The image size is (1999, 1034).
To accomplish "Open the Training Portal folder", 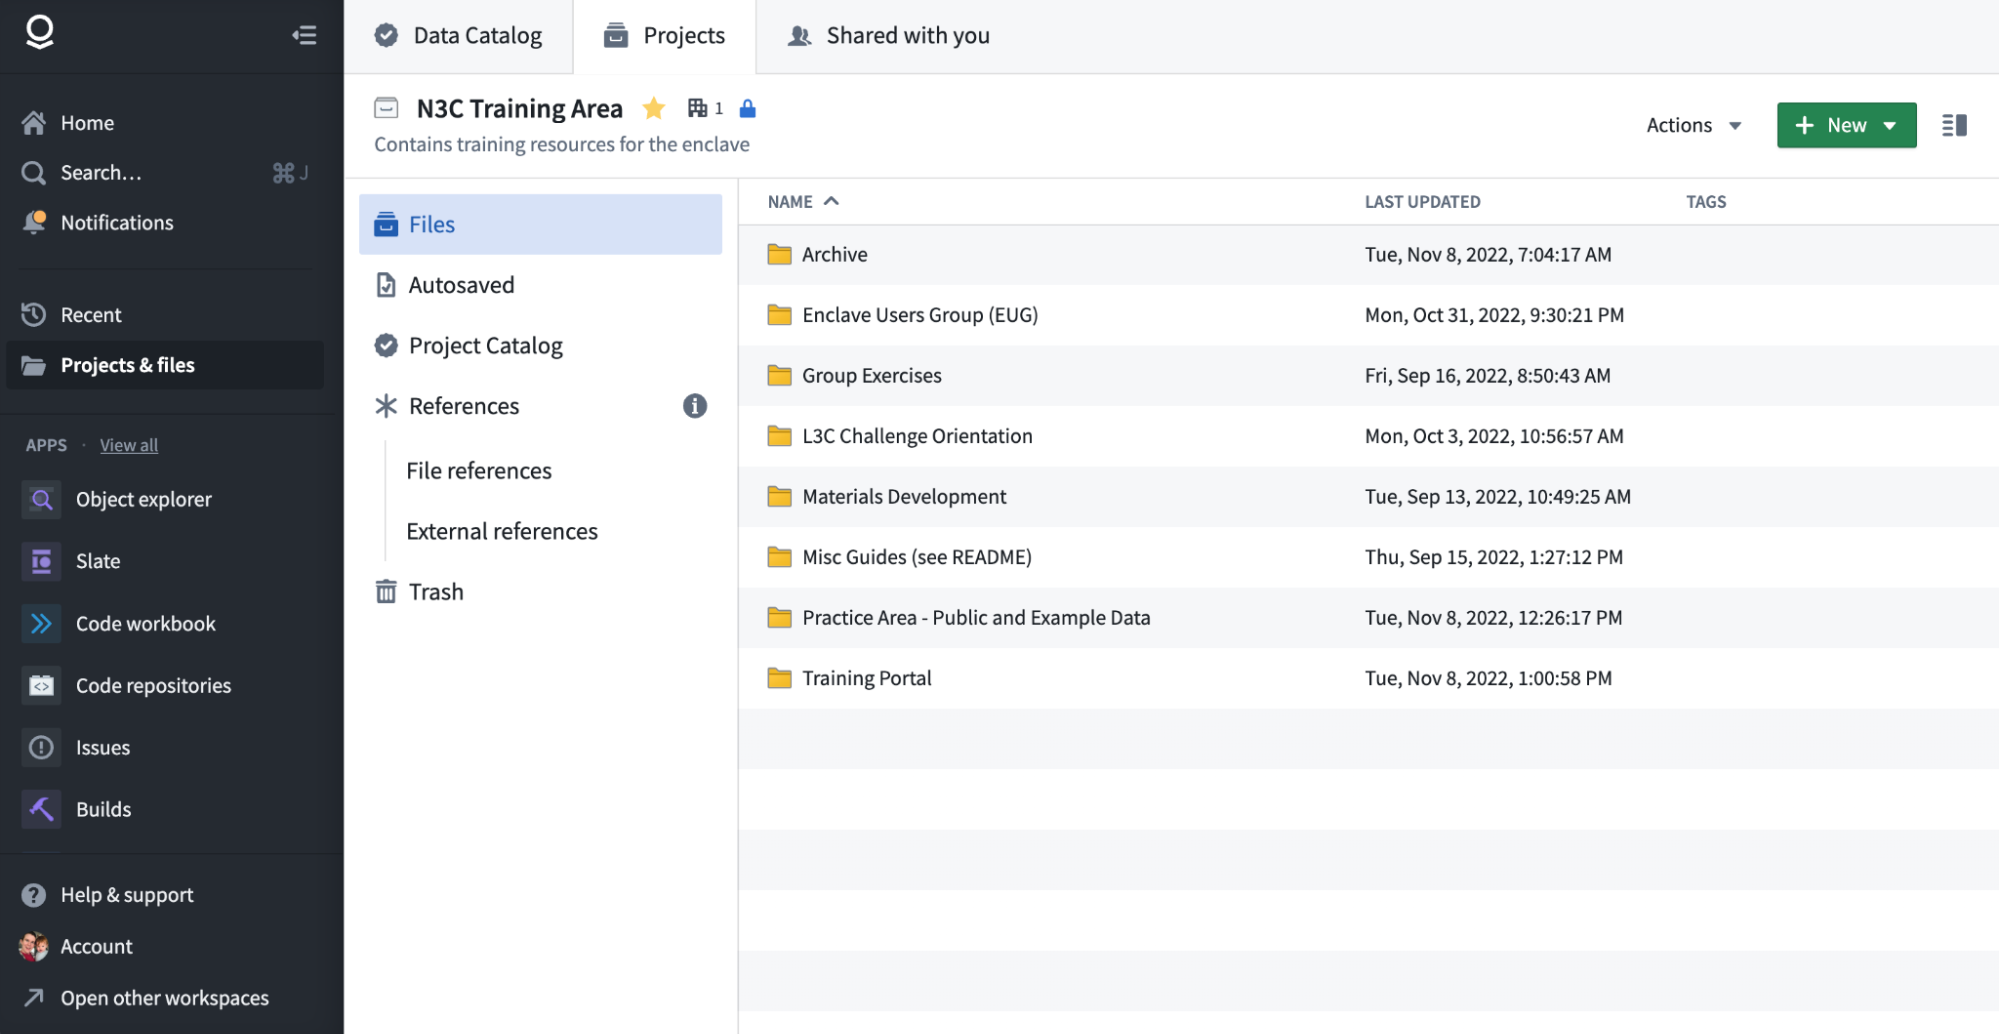I will pyautogui.click(x=866, y=678).
